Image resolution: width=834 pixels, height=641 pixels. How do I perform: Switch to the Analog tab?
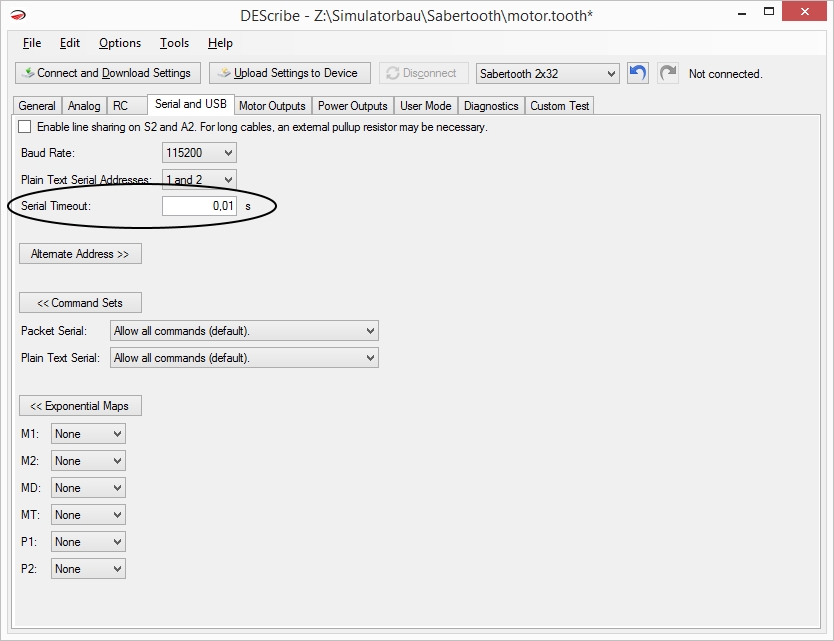click(84, 106)
